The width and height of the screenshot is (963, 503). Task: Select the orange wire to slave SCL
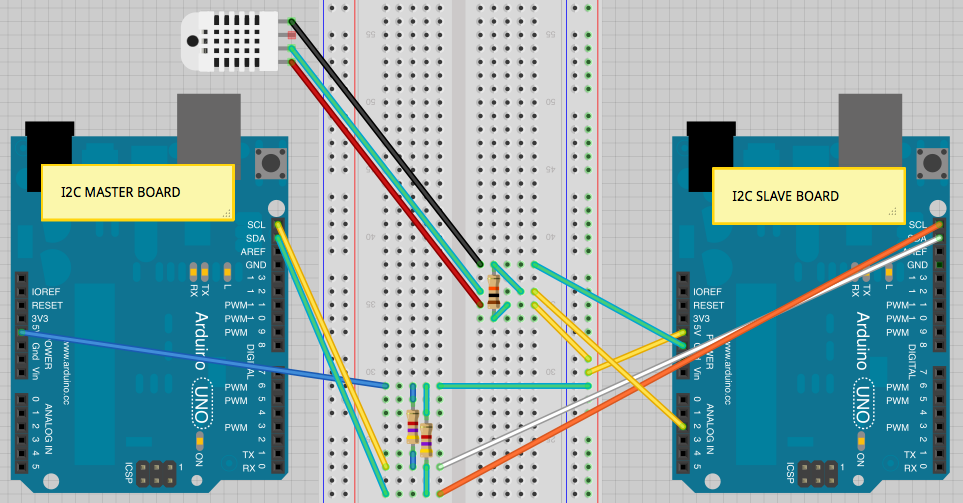tap(690, 359)
